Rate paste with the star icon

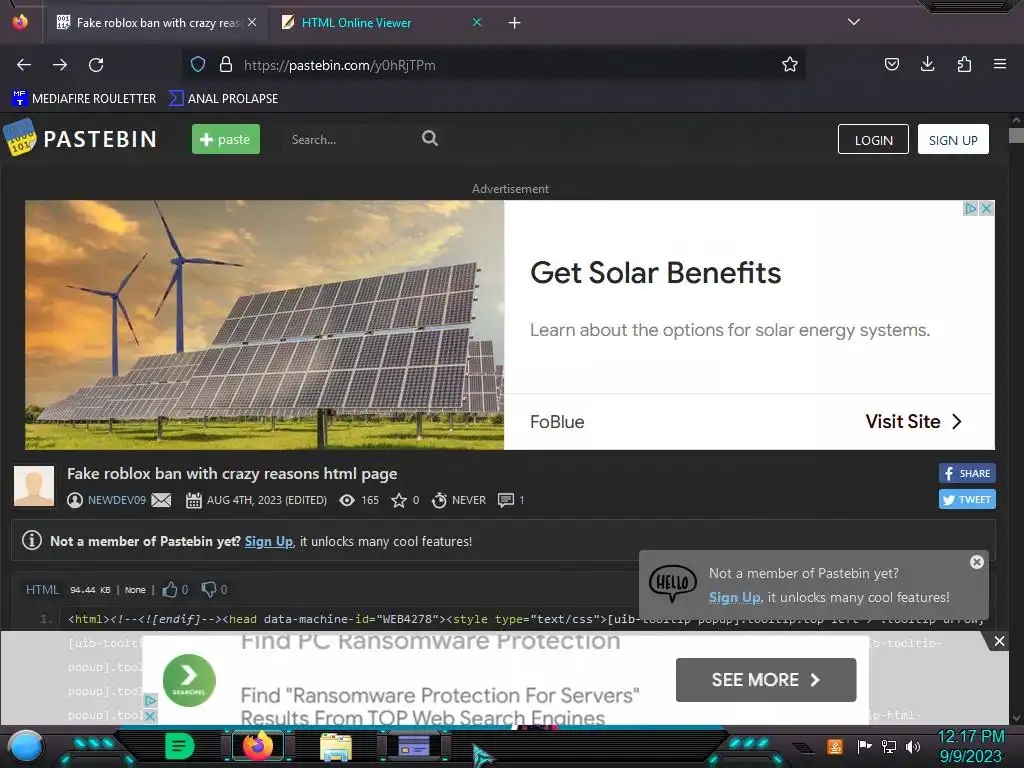[398, 500]
